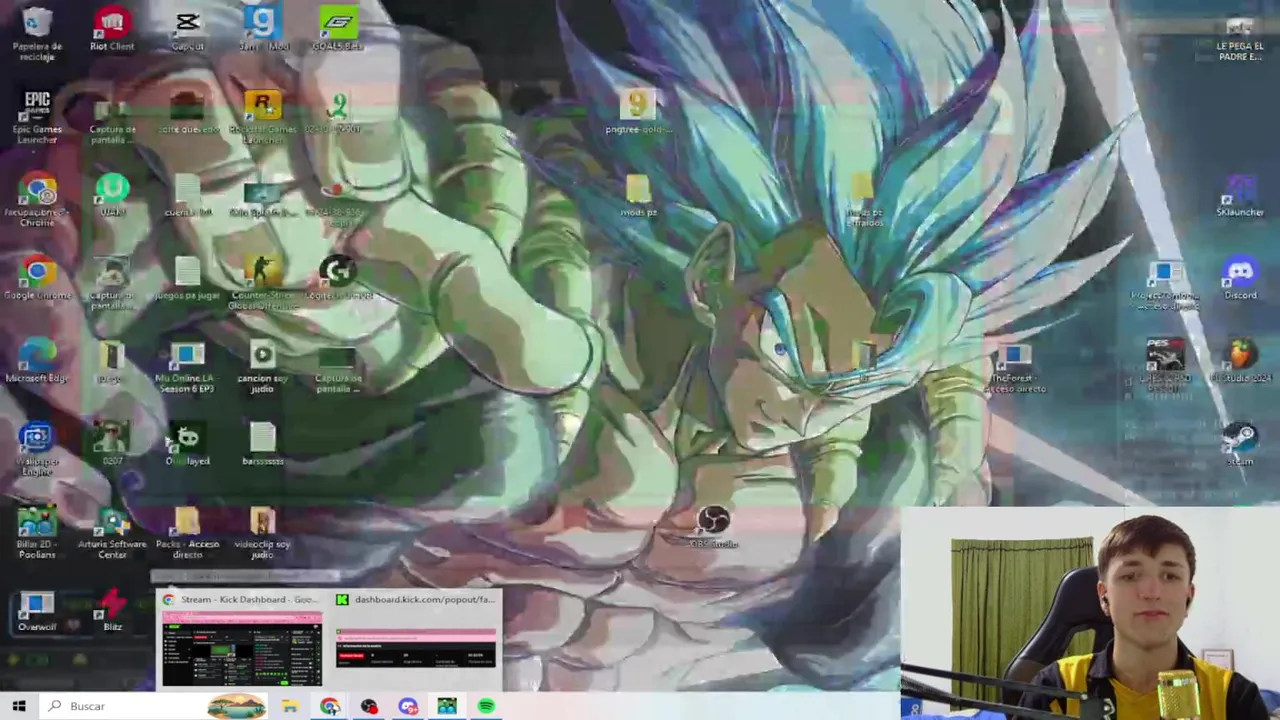Launch SKlauncher from the desktop
The image size is (1280, 720).
tap(1240, 196)
